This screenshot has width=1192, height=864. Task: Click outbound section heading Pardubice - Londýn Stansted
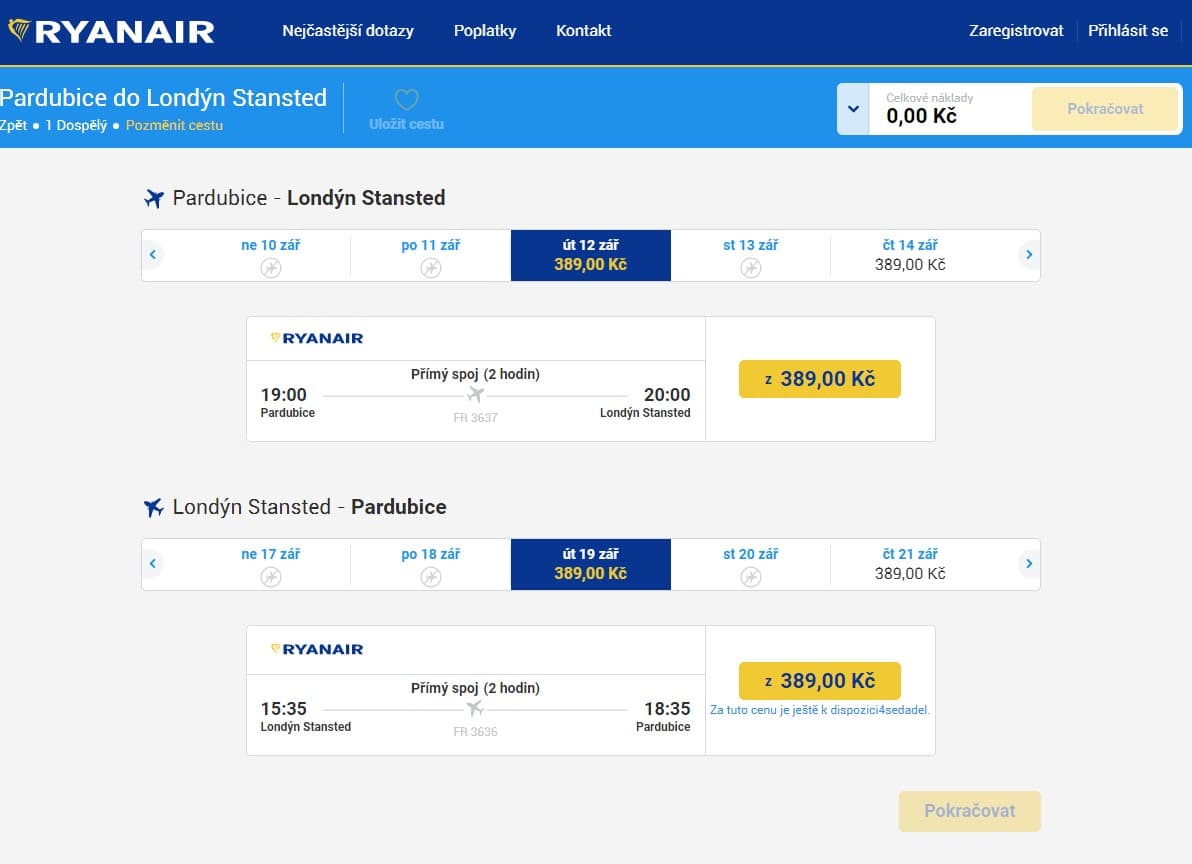[x=309, y=198]
